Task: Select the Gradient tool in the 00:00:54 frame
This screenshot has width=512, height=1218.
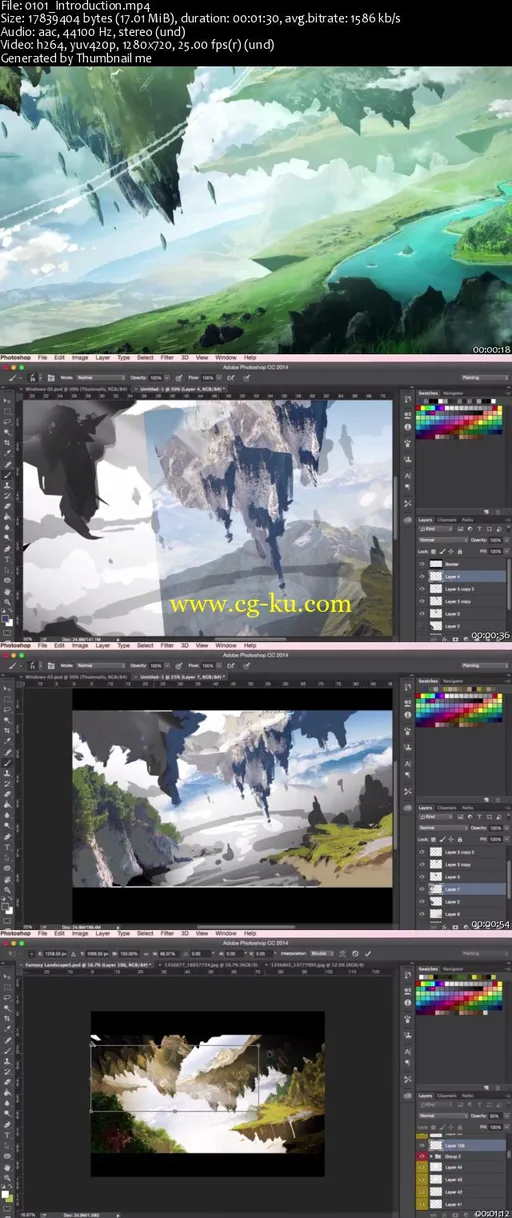Action: tap(6, 805)
